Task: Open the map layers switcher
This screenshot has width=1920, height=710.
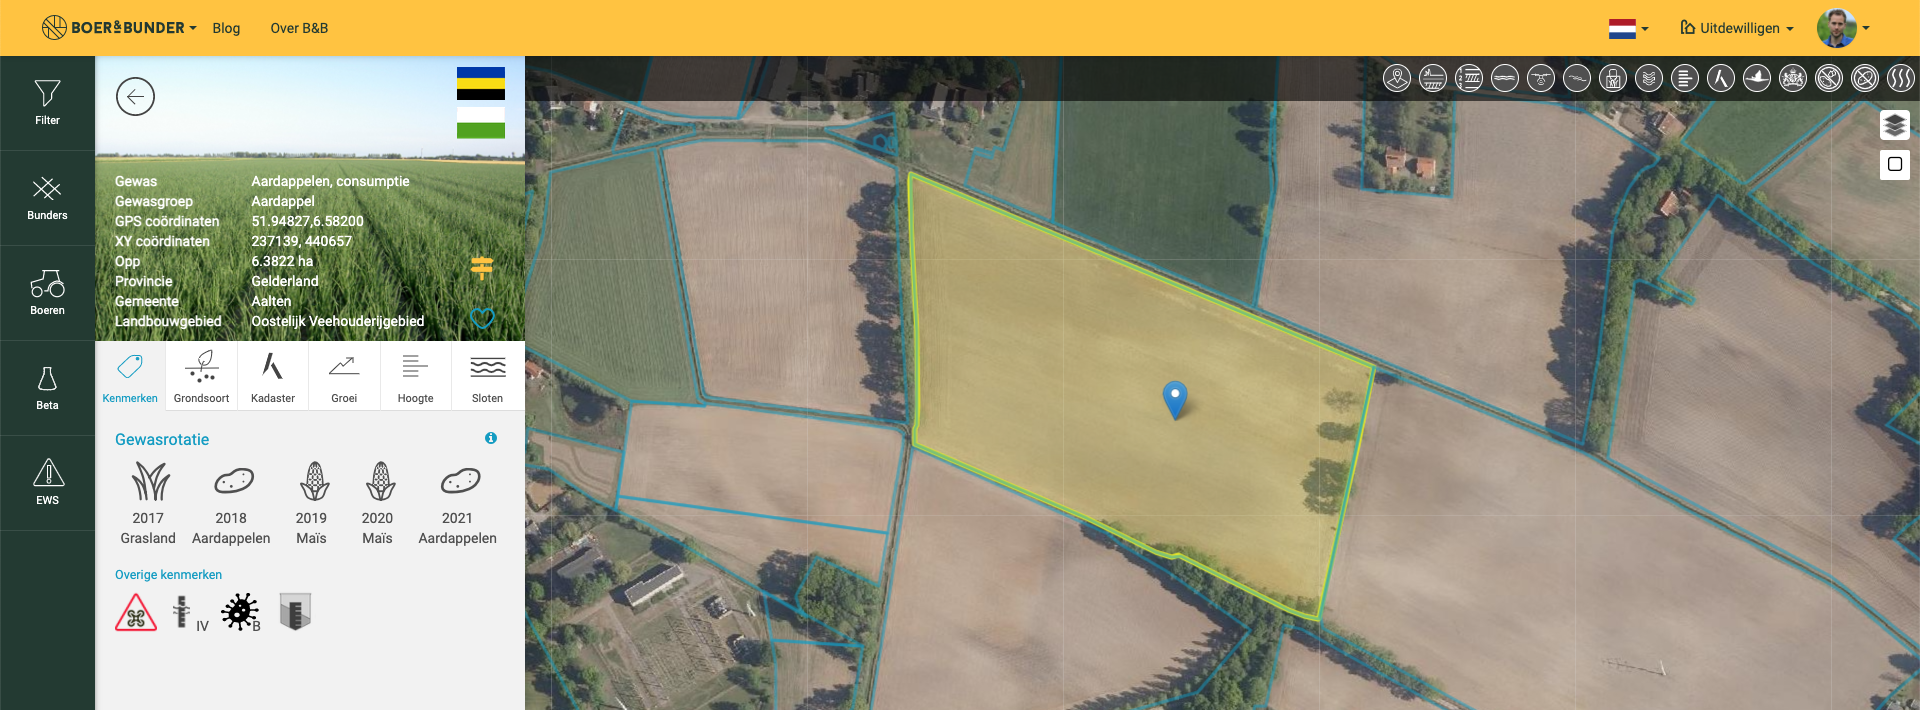Action: click(1894, 125)
